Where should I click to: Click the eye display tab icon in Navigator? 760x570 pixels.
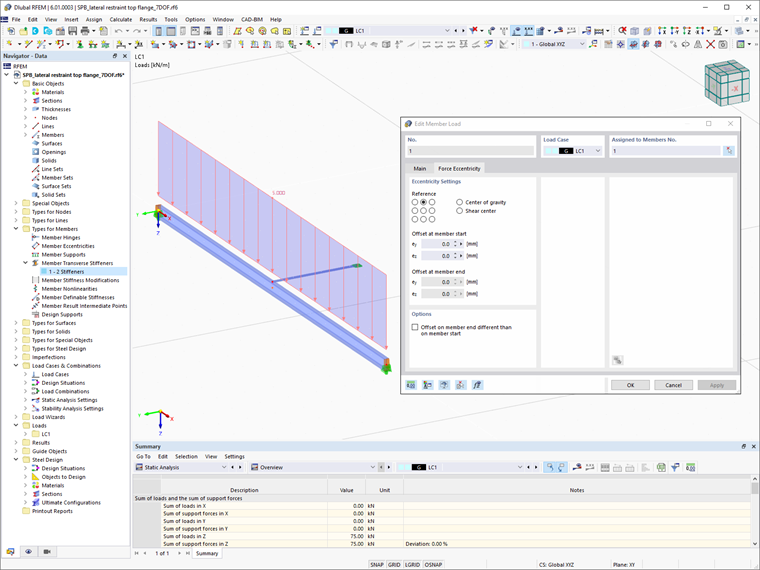[29, 552]
